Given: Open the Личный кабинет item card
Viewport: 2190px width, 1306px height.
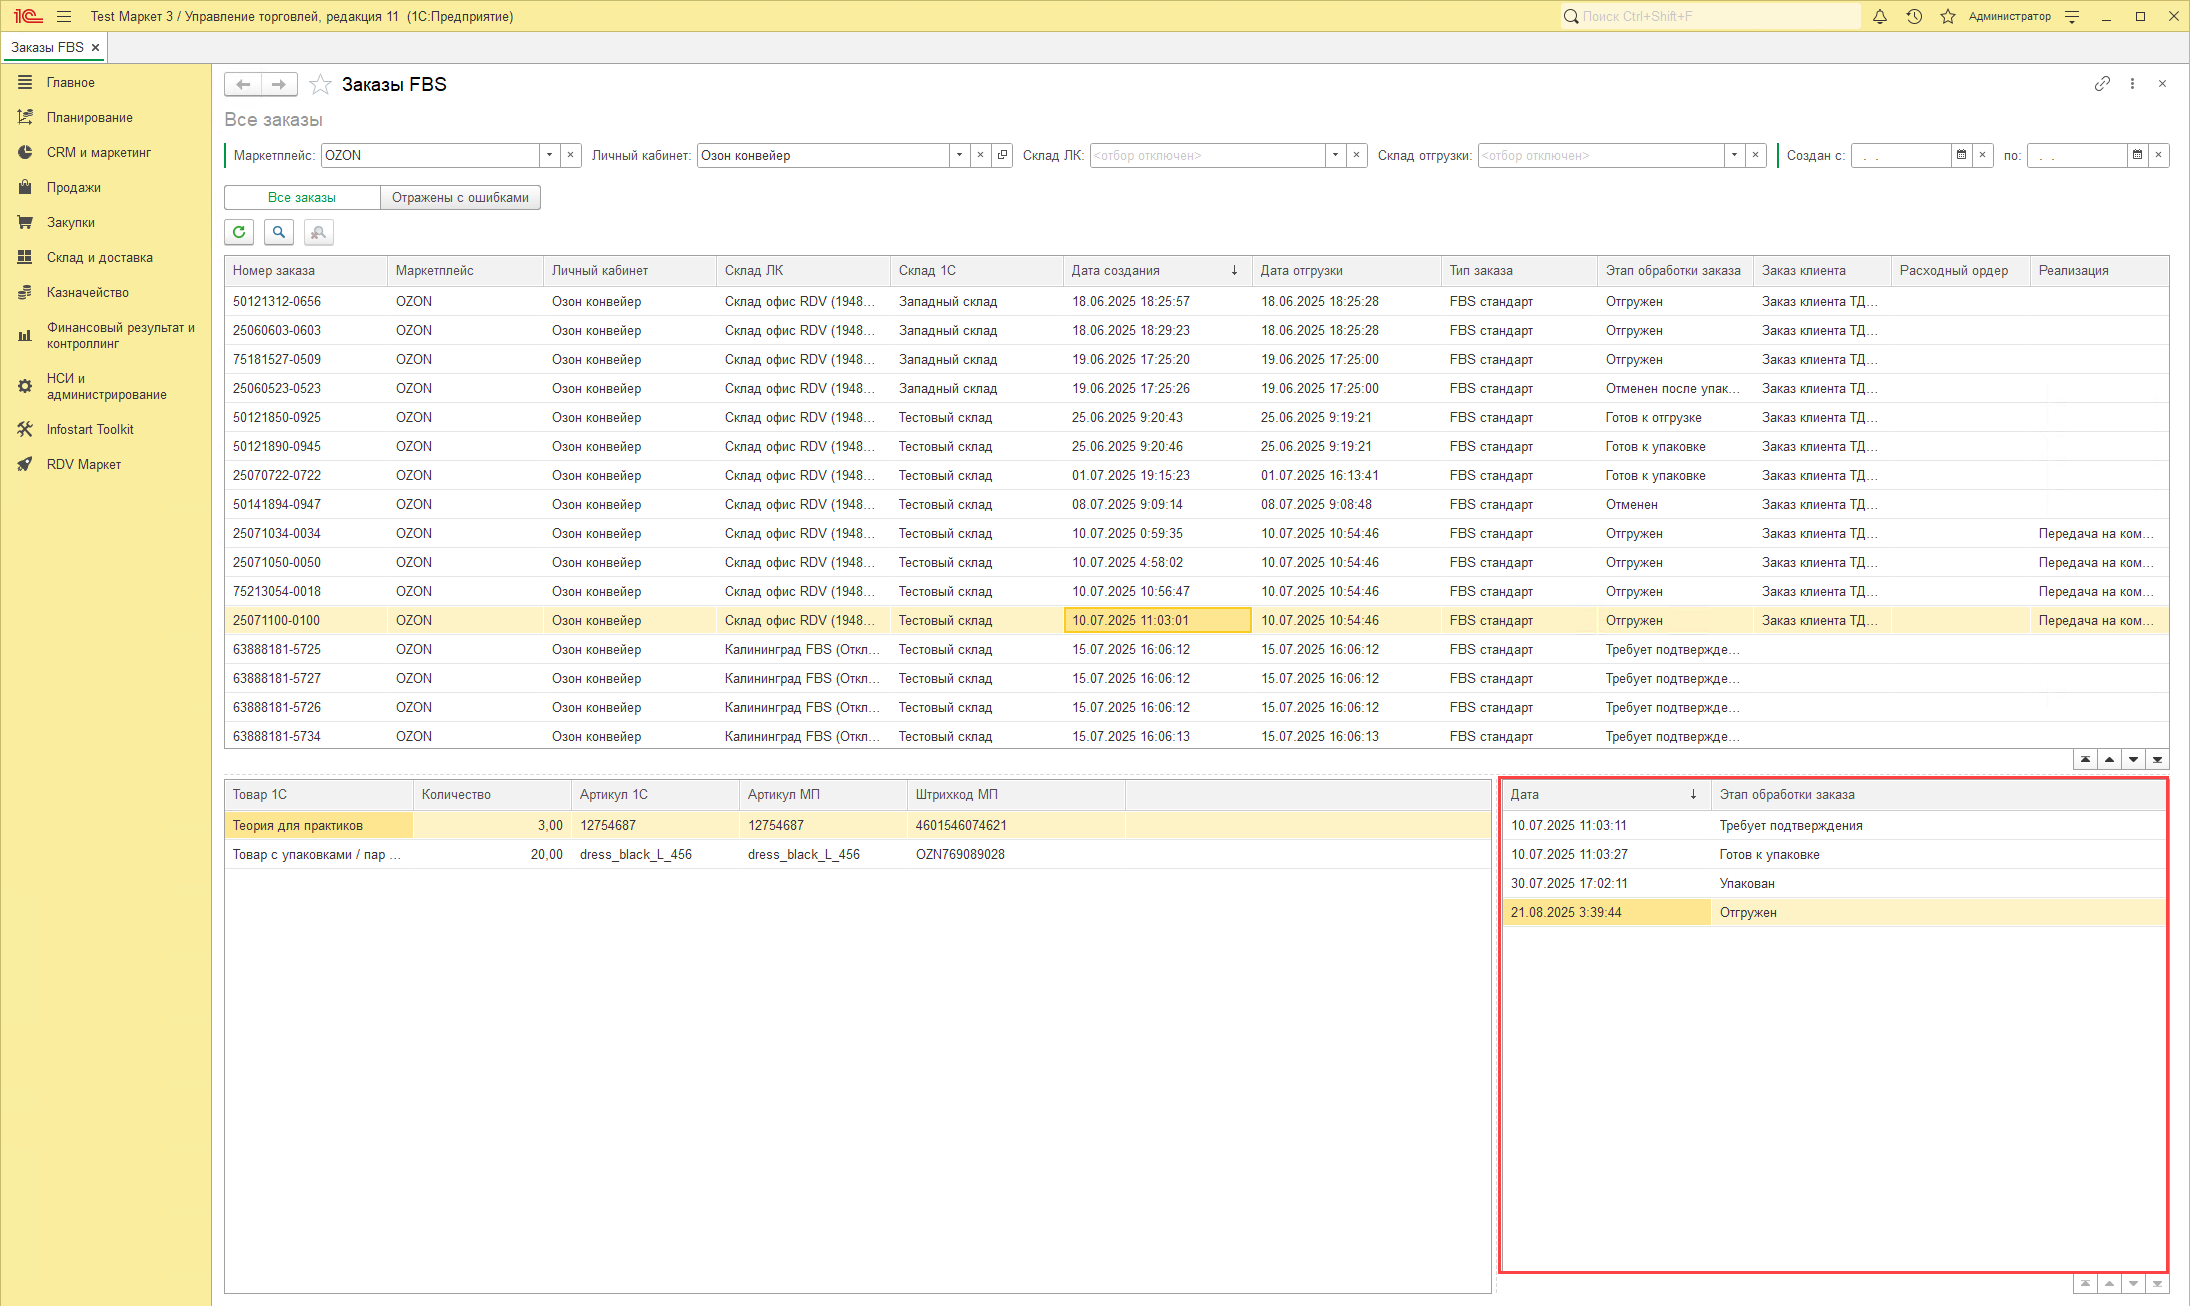Looking at the screenshot, I should 1002,155.
